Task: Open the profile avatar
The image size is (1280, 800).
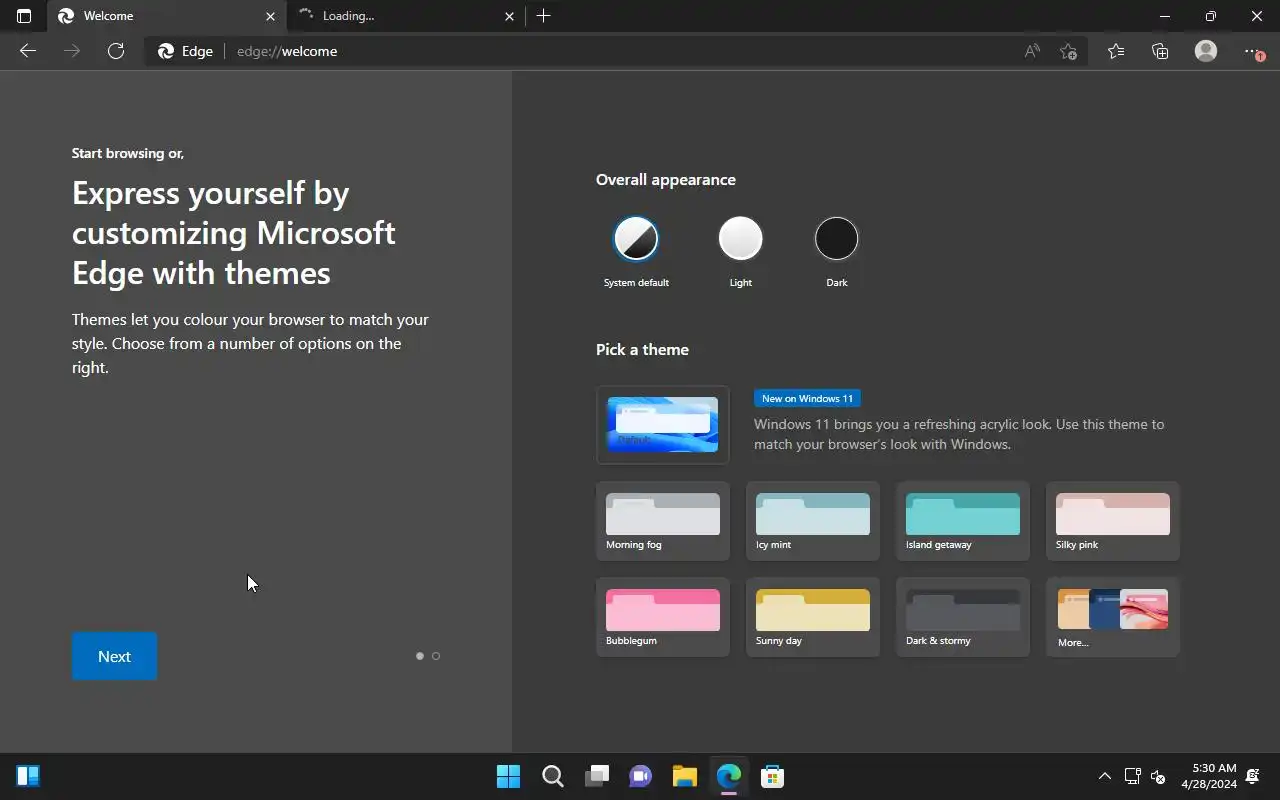Action: point(1206,51)
